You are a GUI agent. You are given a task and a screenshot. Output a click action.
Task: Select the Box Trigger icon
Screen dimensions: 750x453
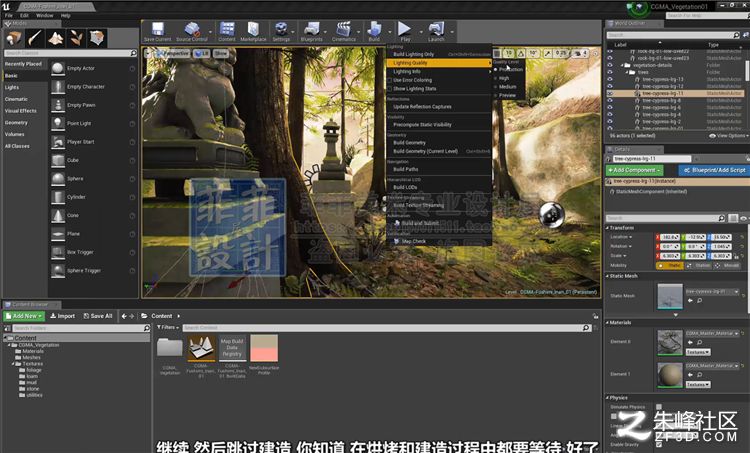tap(58, 252)
